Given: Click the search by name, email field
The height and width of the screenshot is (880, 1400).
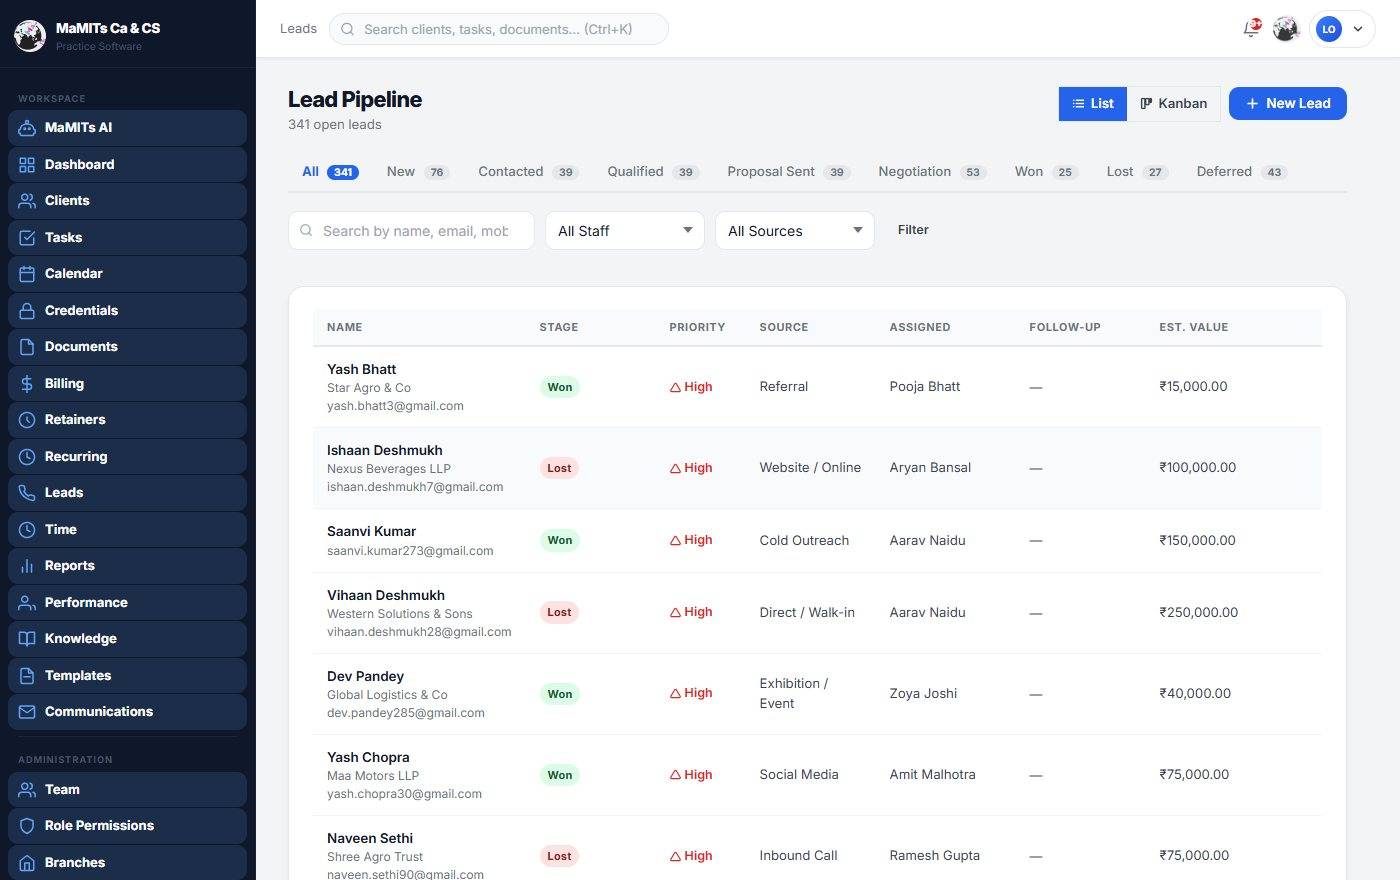Looking at the screenshot, I should (x=411, y=231).
